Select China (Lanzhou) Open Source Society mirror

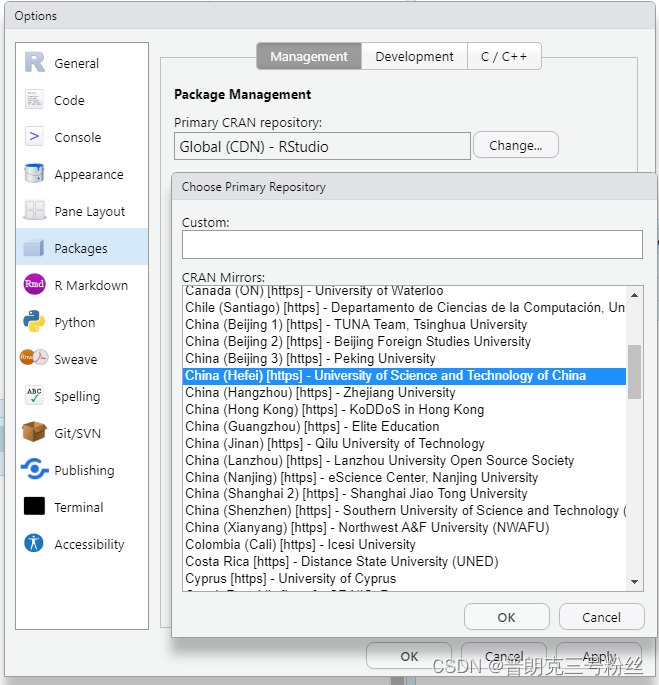pyautogui.click(x=404, y=460)
